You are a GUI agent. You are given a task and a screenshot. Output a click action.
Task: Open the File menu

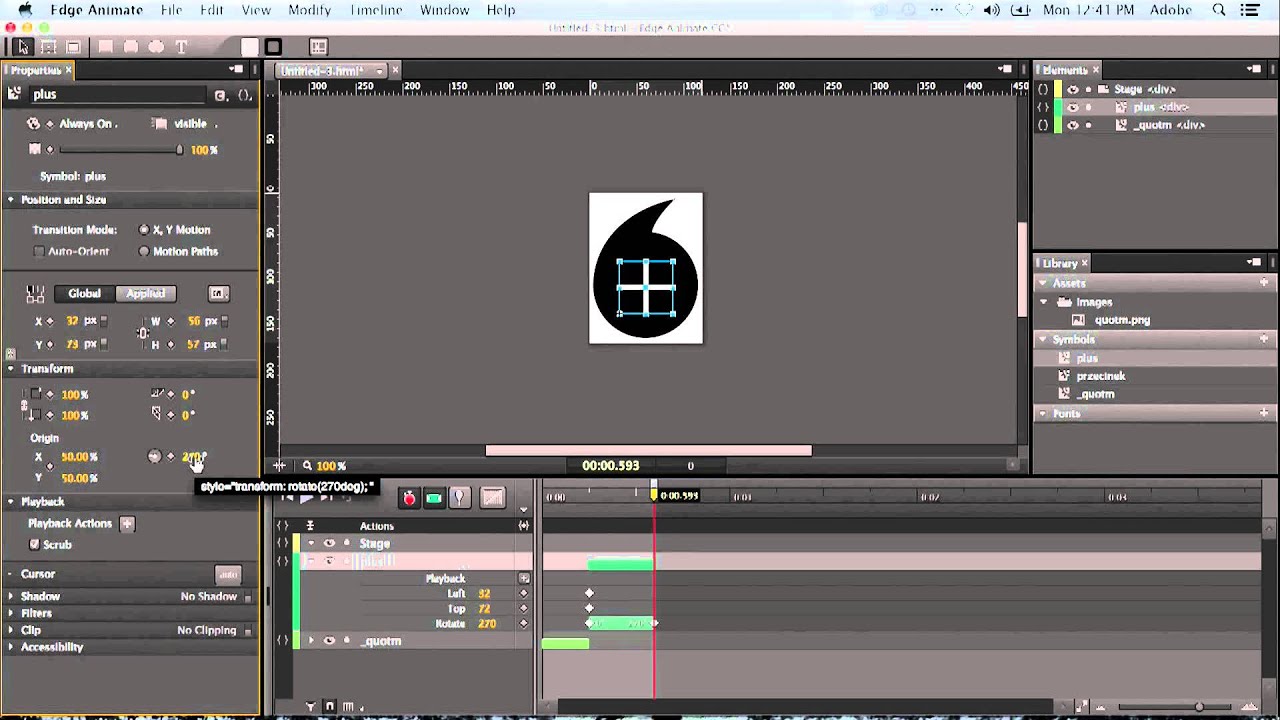click(171, 10)
